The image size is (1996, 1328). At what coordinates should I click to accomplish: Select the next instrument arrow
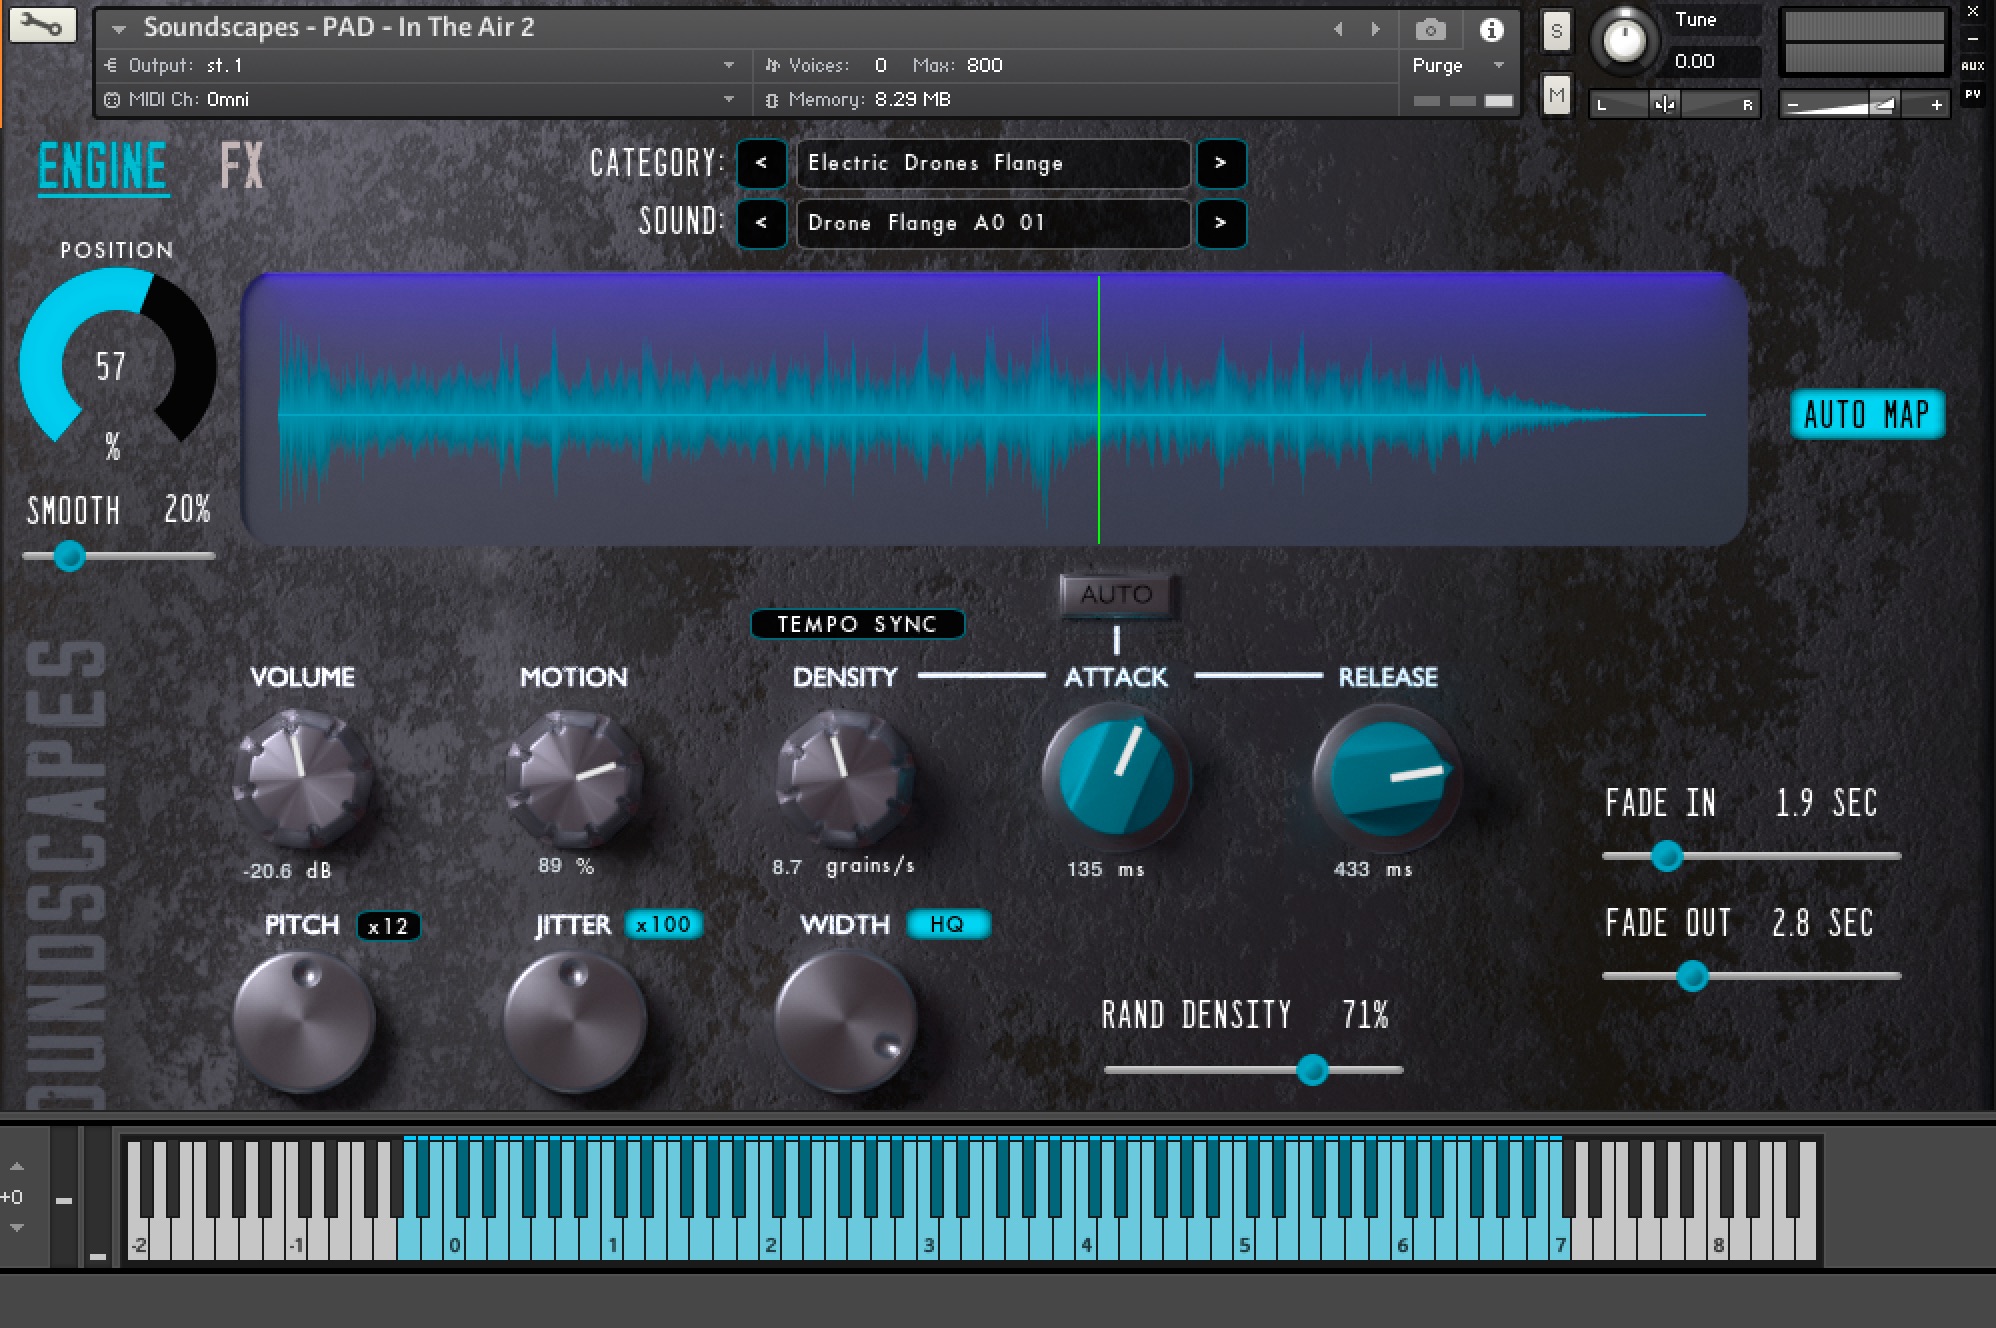(x=1376, y=29)
